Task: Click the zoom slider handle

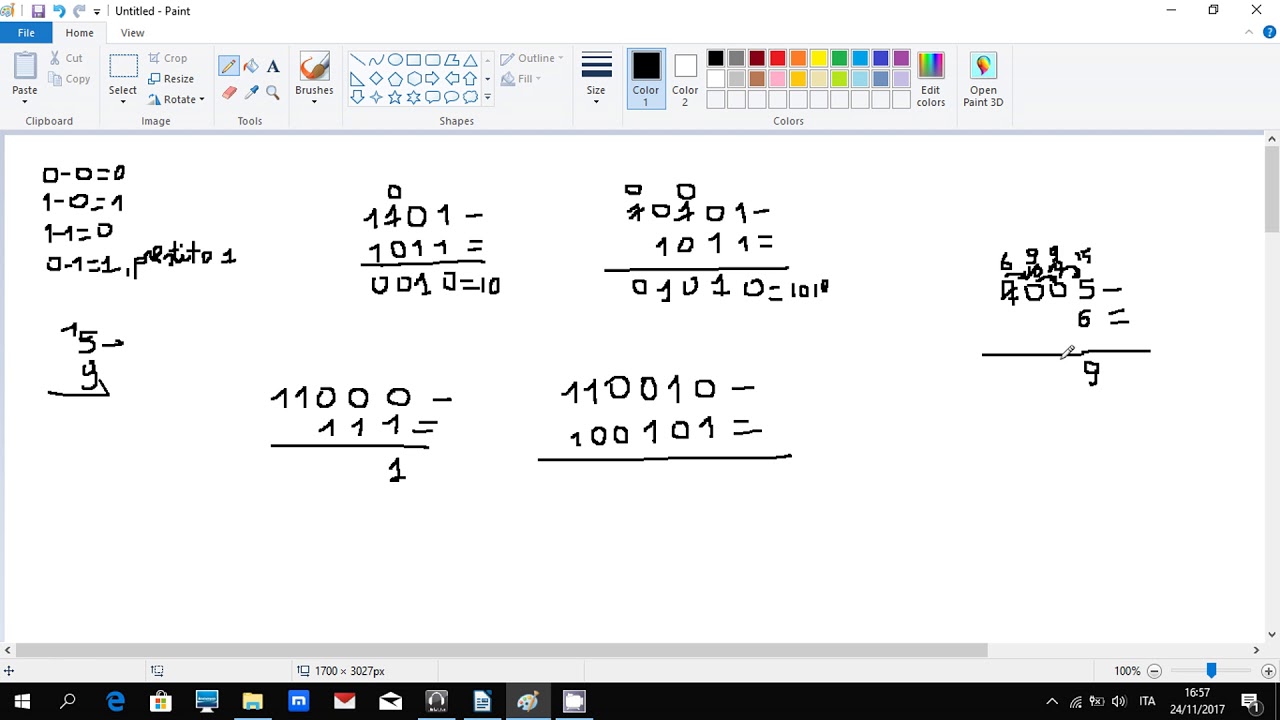Action: (x=1211, y=671)
